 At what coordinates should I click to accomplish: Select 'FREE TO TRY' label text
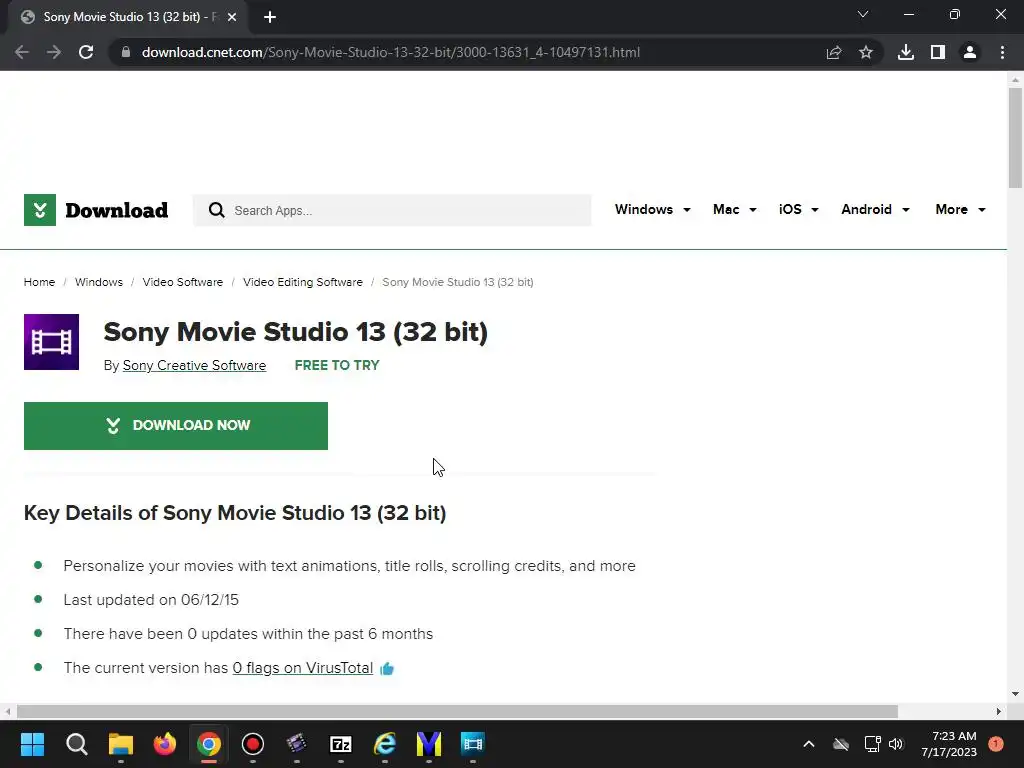tap(337, 366)
